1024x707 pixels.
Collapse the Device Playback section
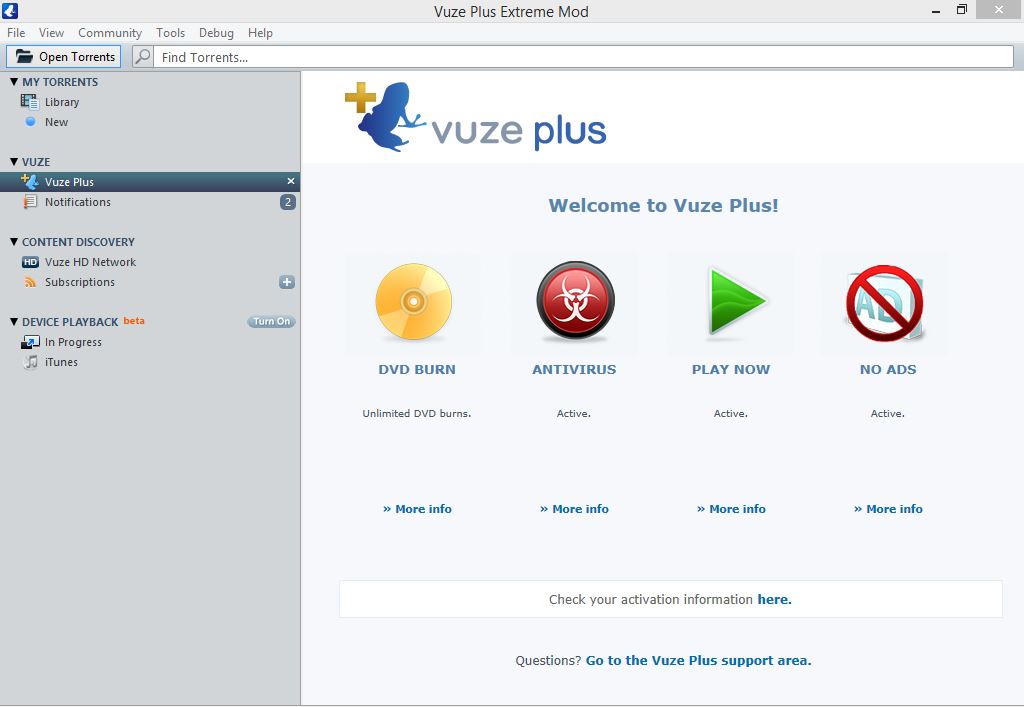click(x=14, y=322)
